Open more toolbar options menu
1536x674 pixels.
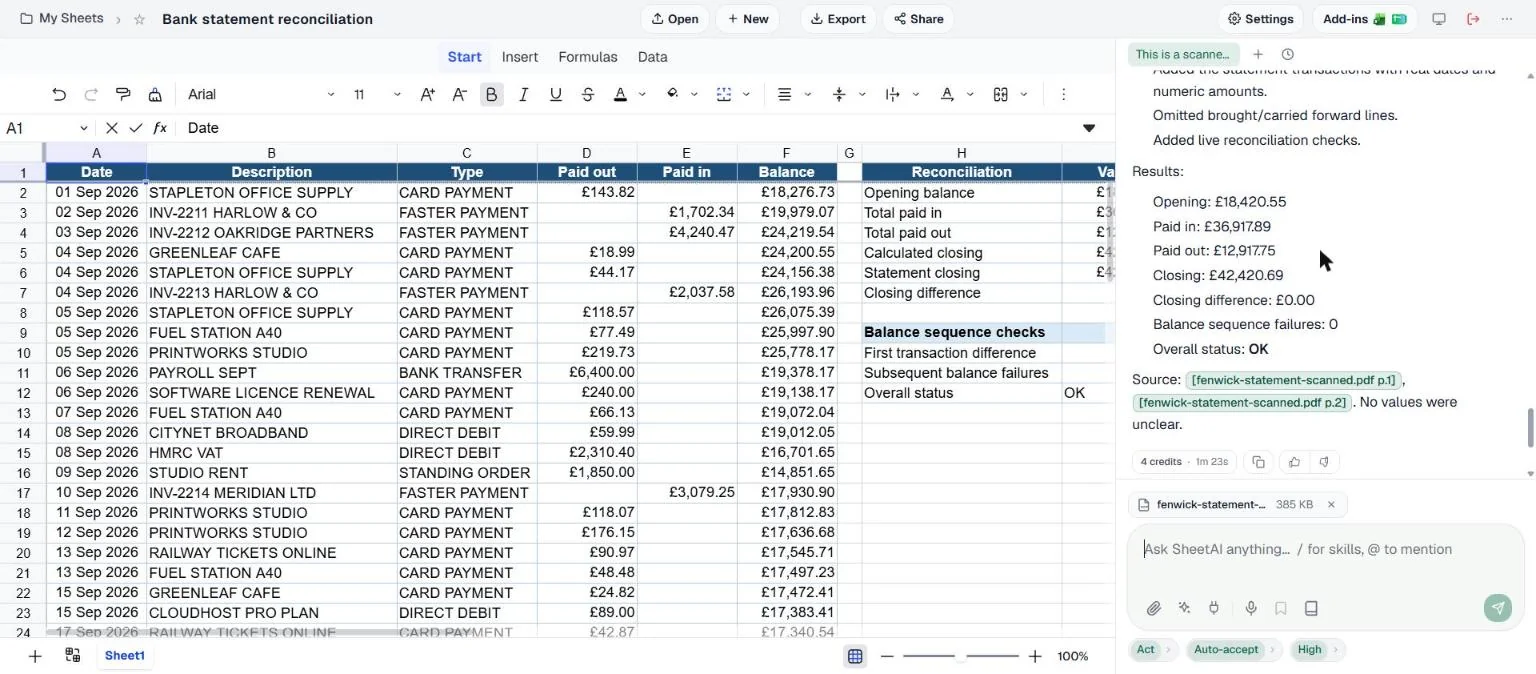coord(1063,94)
